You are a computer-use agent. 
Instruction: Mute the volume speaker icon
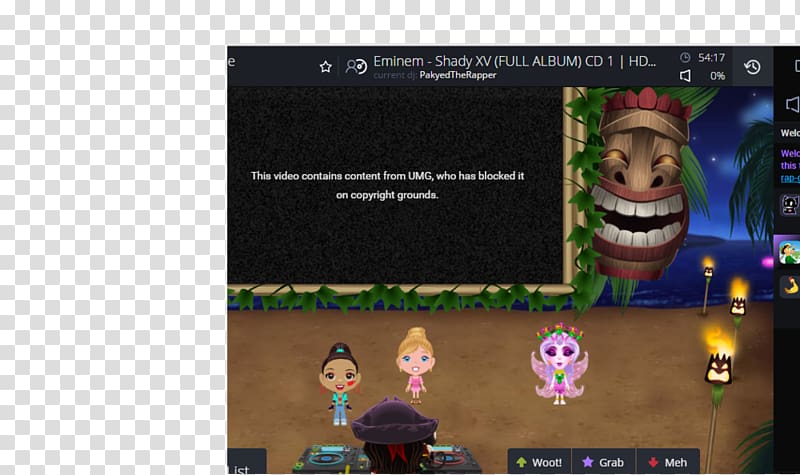[x=685, y=76]
